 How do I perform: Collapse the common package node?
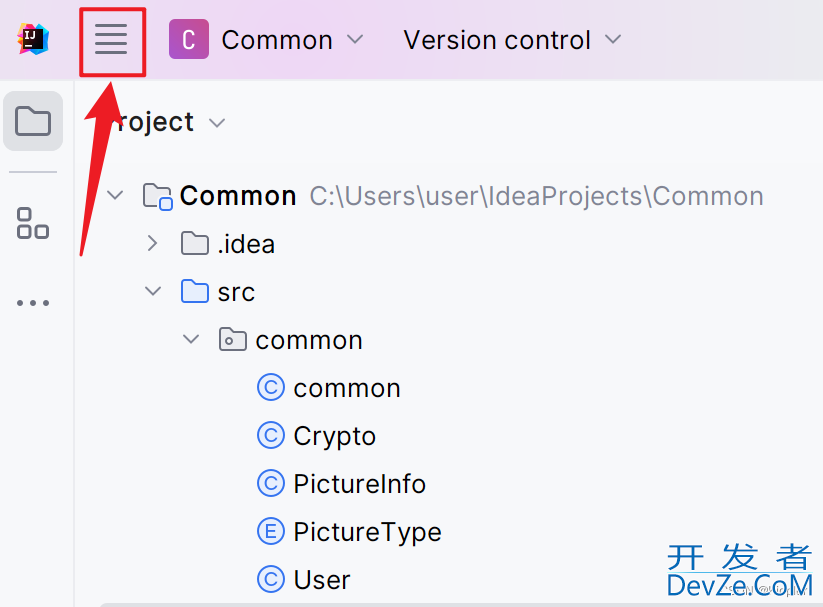click(191, 339)
